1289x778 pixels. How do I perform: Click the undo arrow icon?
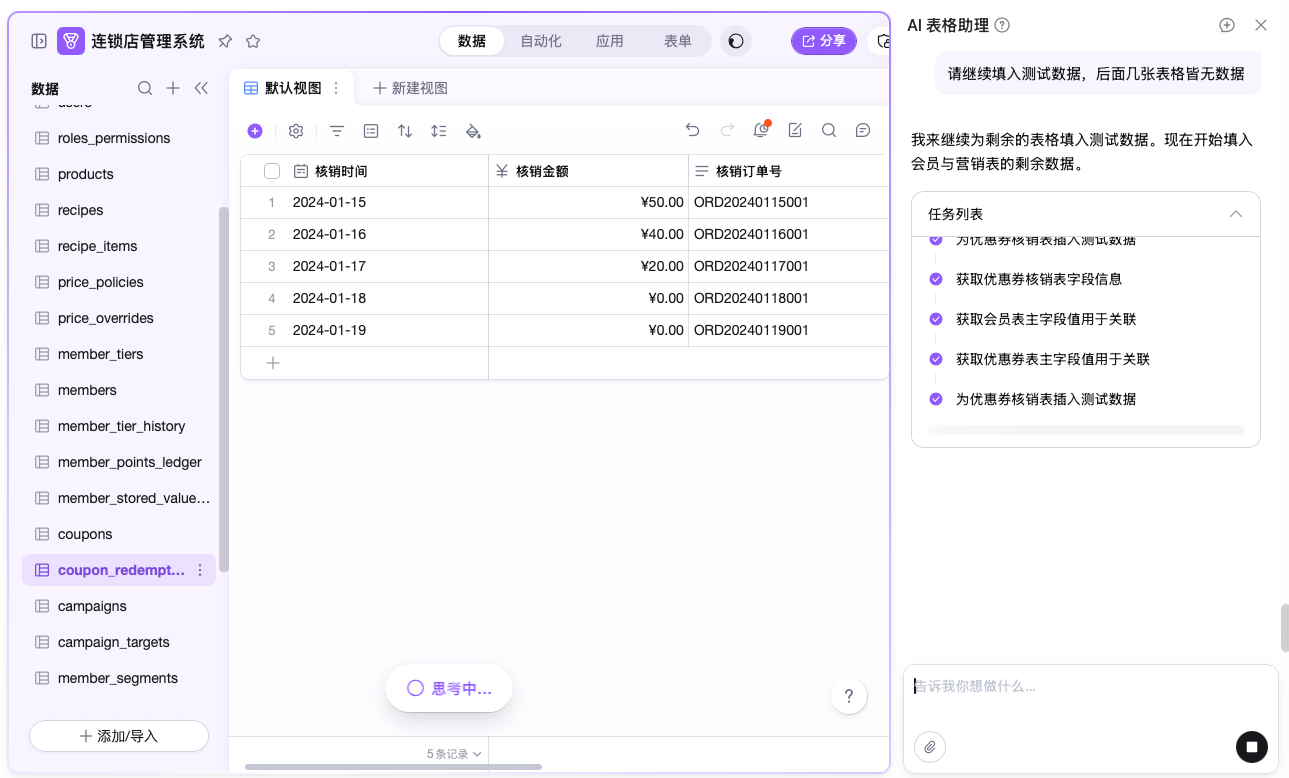(x=692, y=130)
